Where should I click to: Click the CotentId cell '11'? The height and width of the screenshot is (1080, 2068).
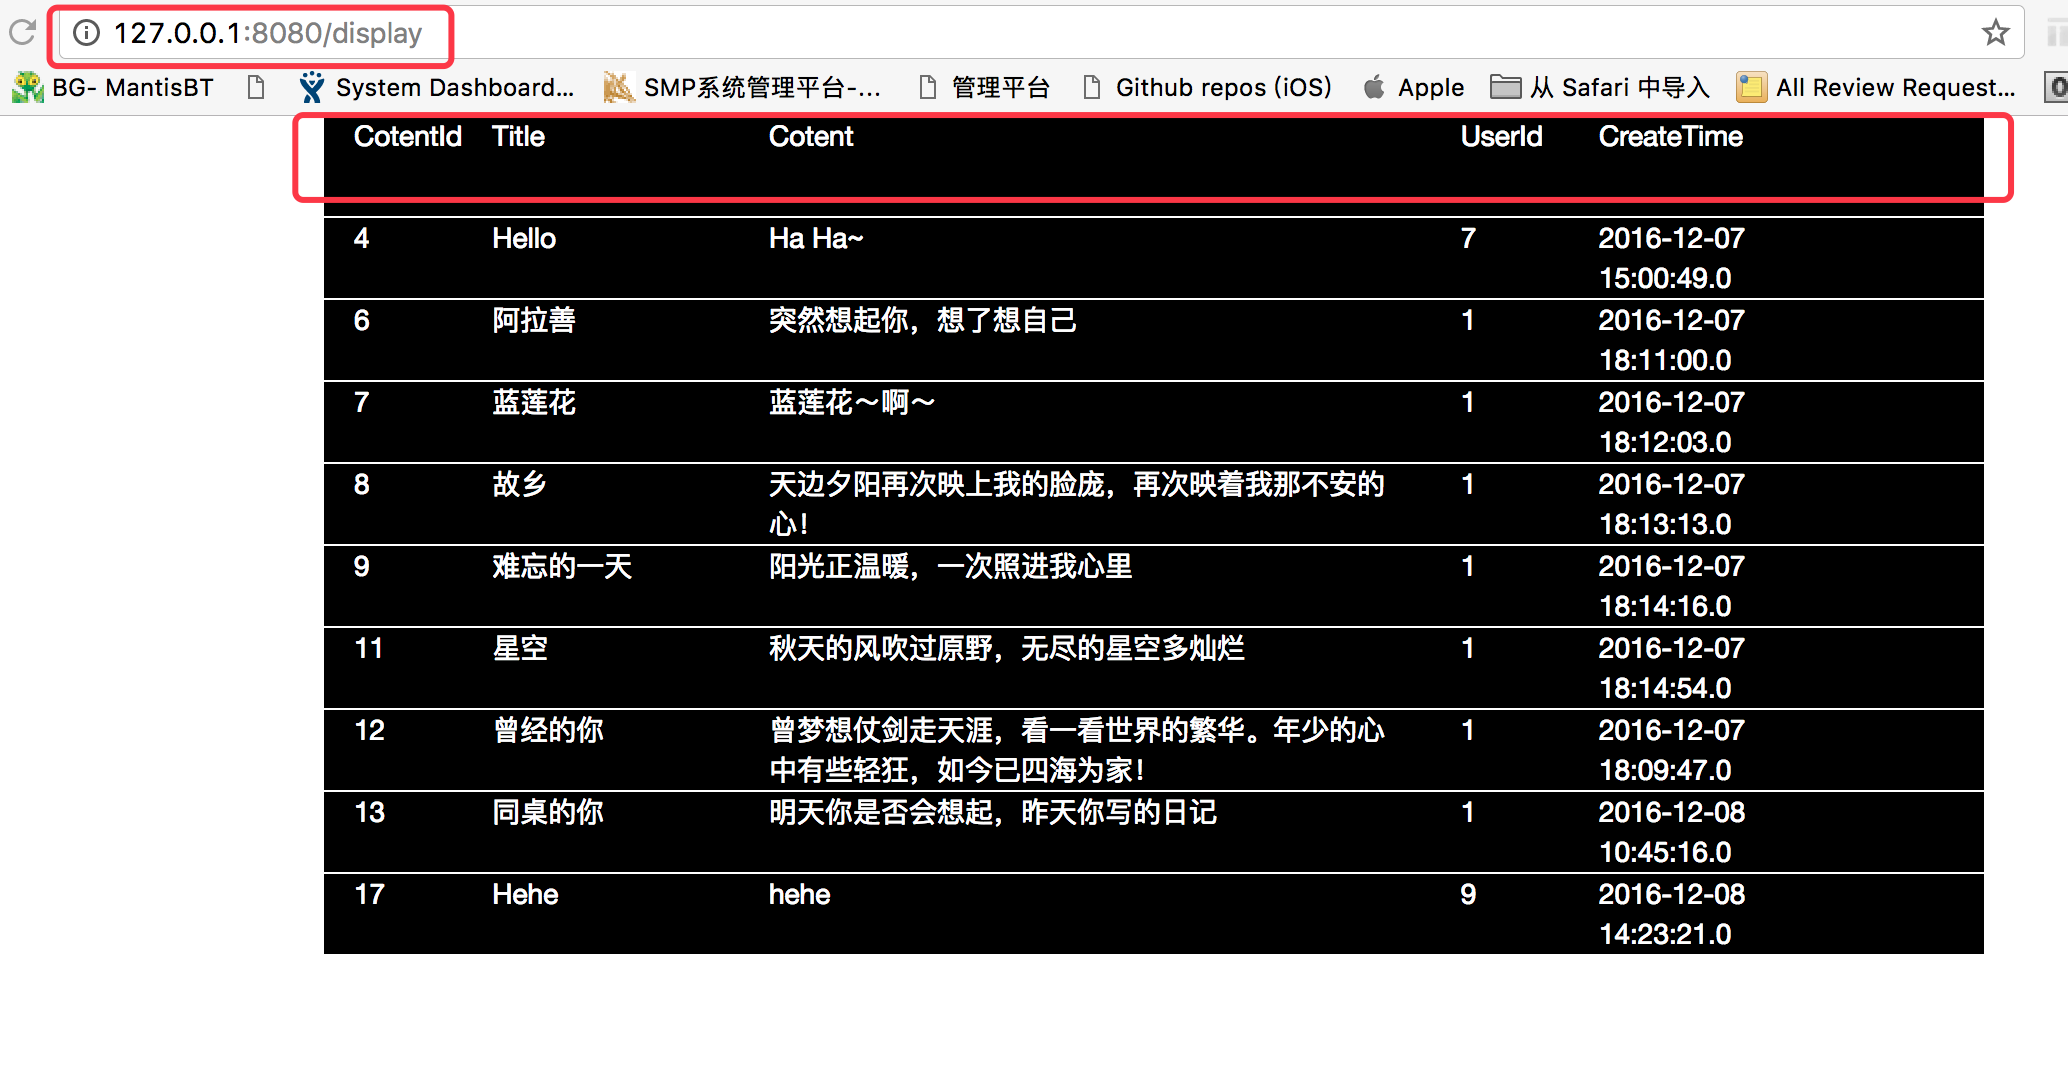point(368,648)
